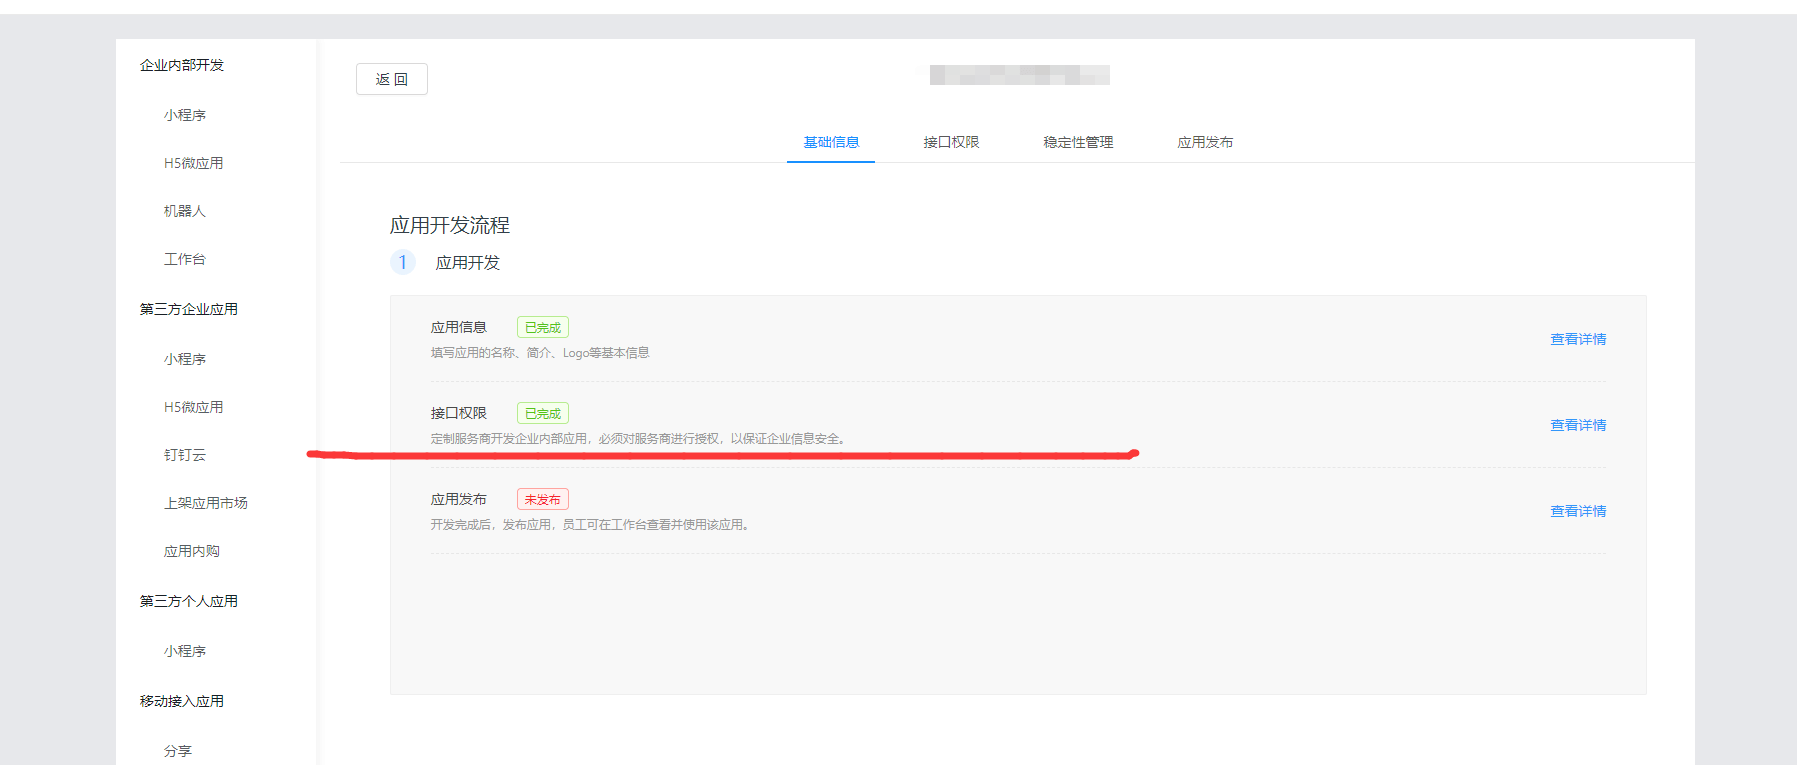This screenshot has width=1797, height=765.
Task: Select H5微应用 under 第三方企业应用
Action: click(194, 407)
